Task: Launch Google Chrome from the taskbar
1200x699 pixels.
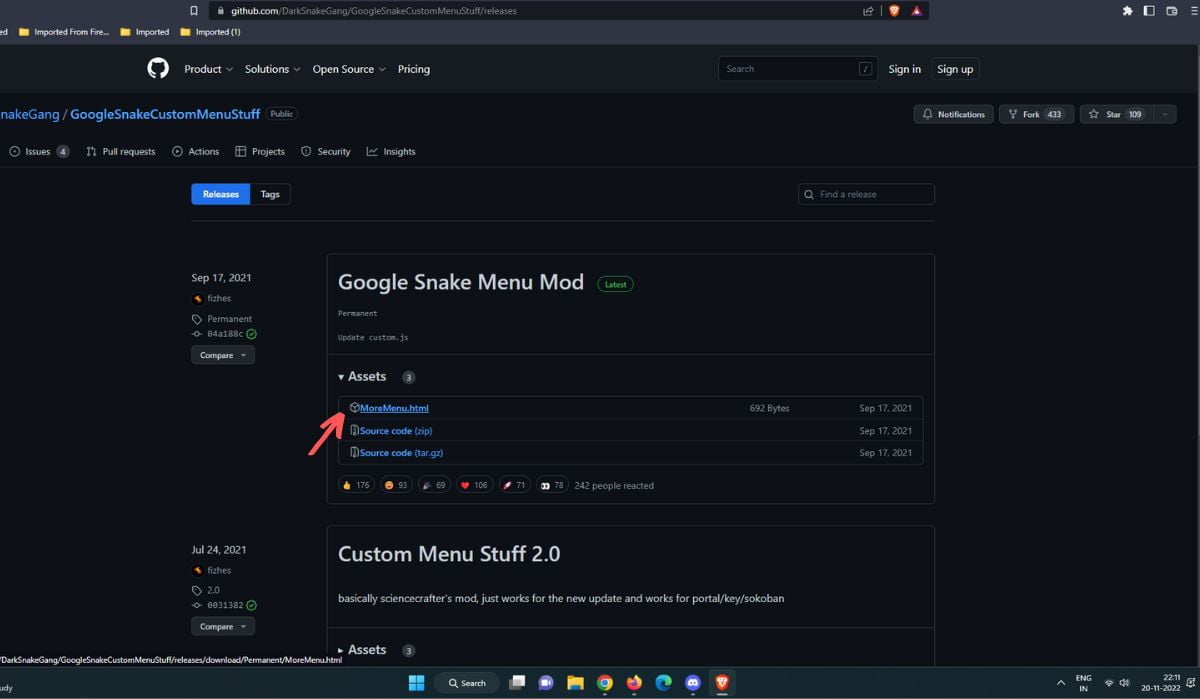Action: click(x=604, y=682)
